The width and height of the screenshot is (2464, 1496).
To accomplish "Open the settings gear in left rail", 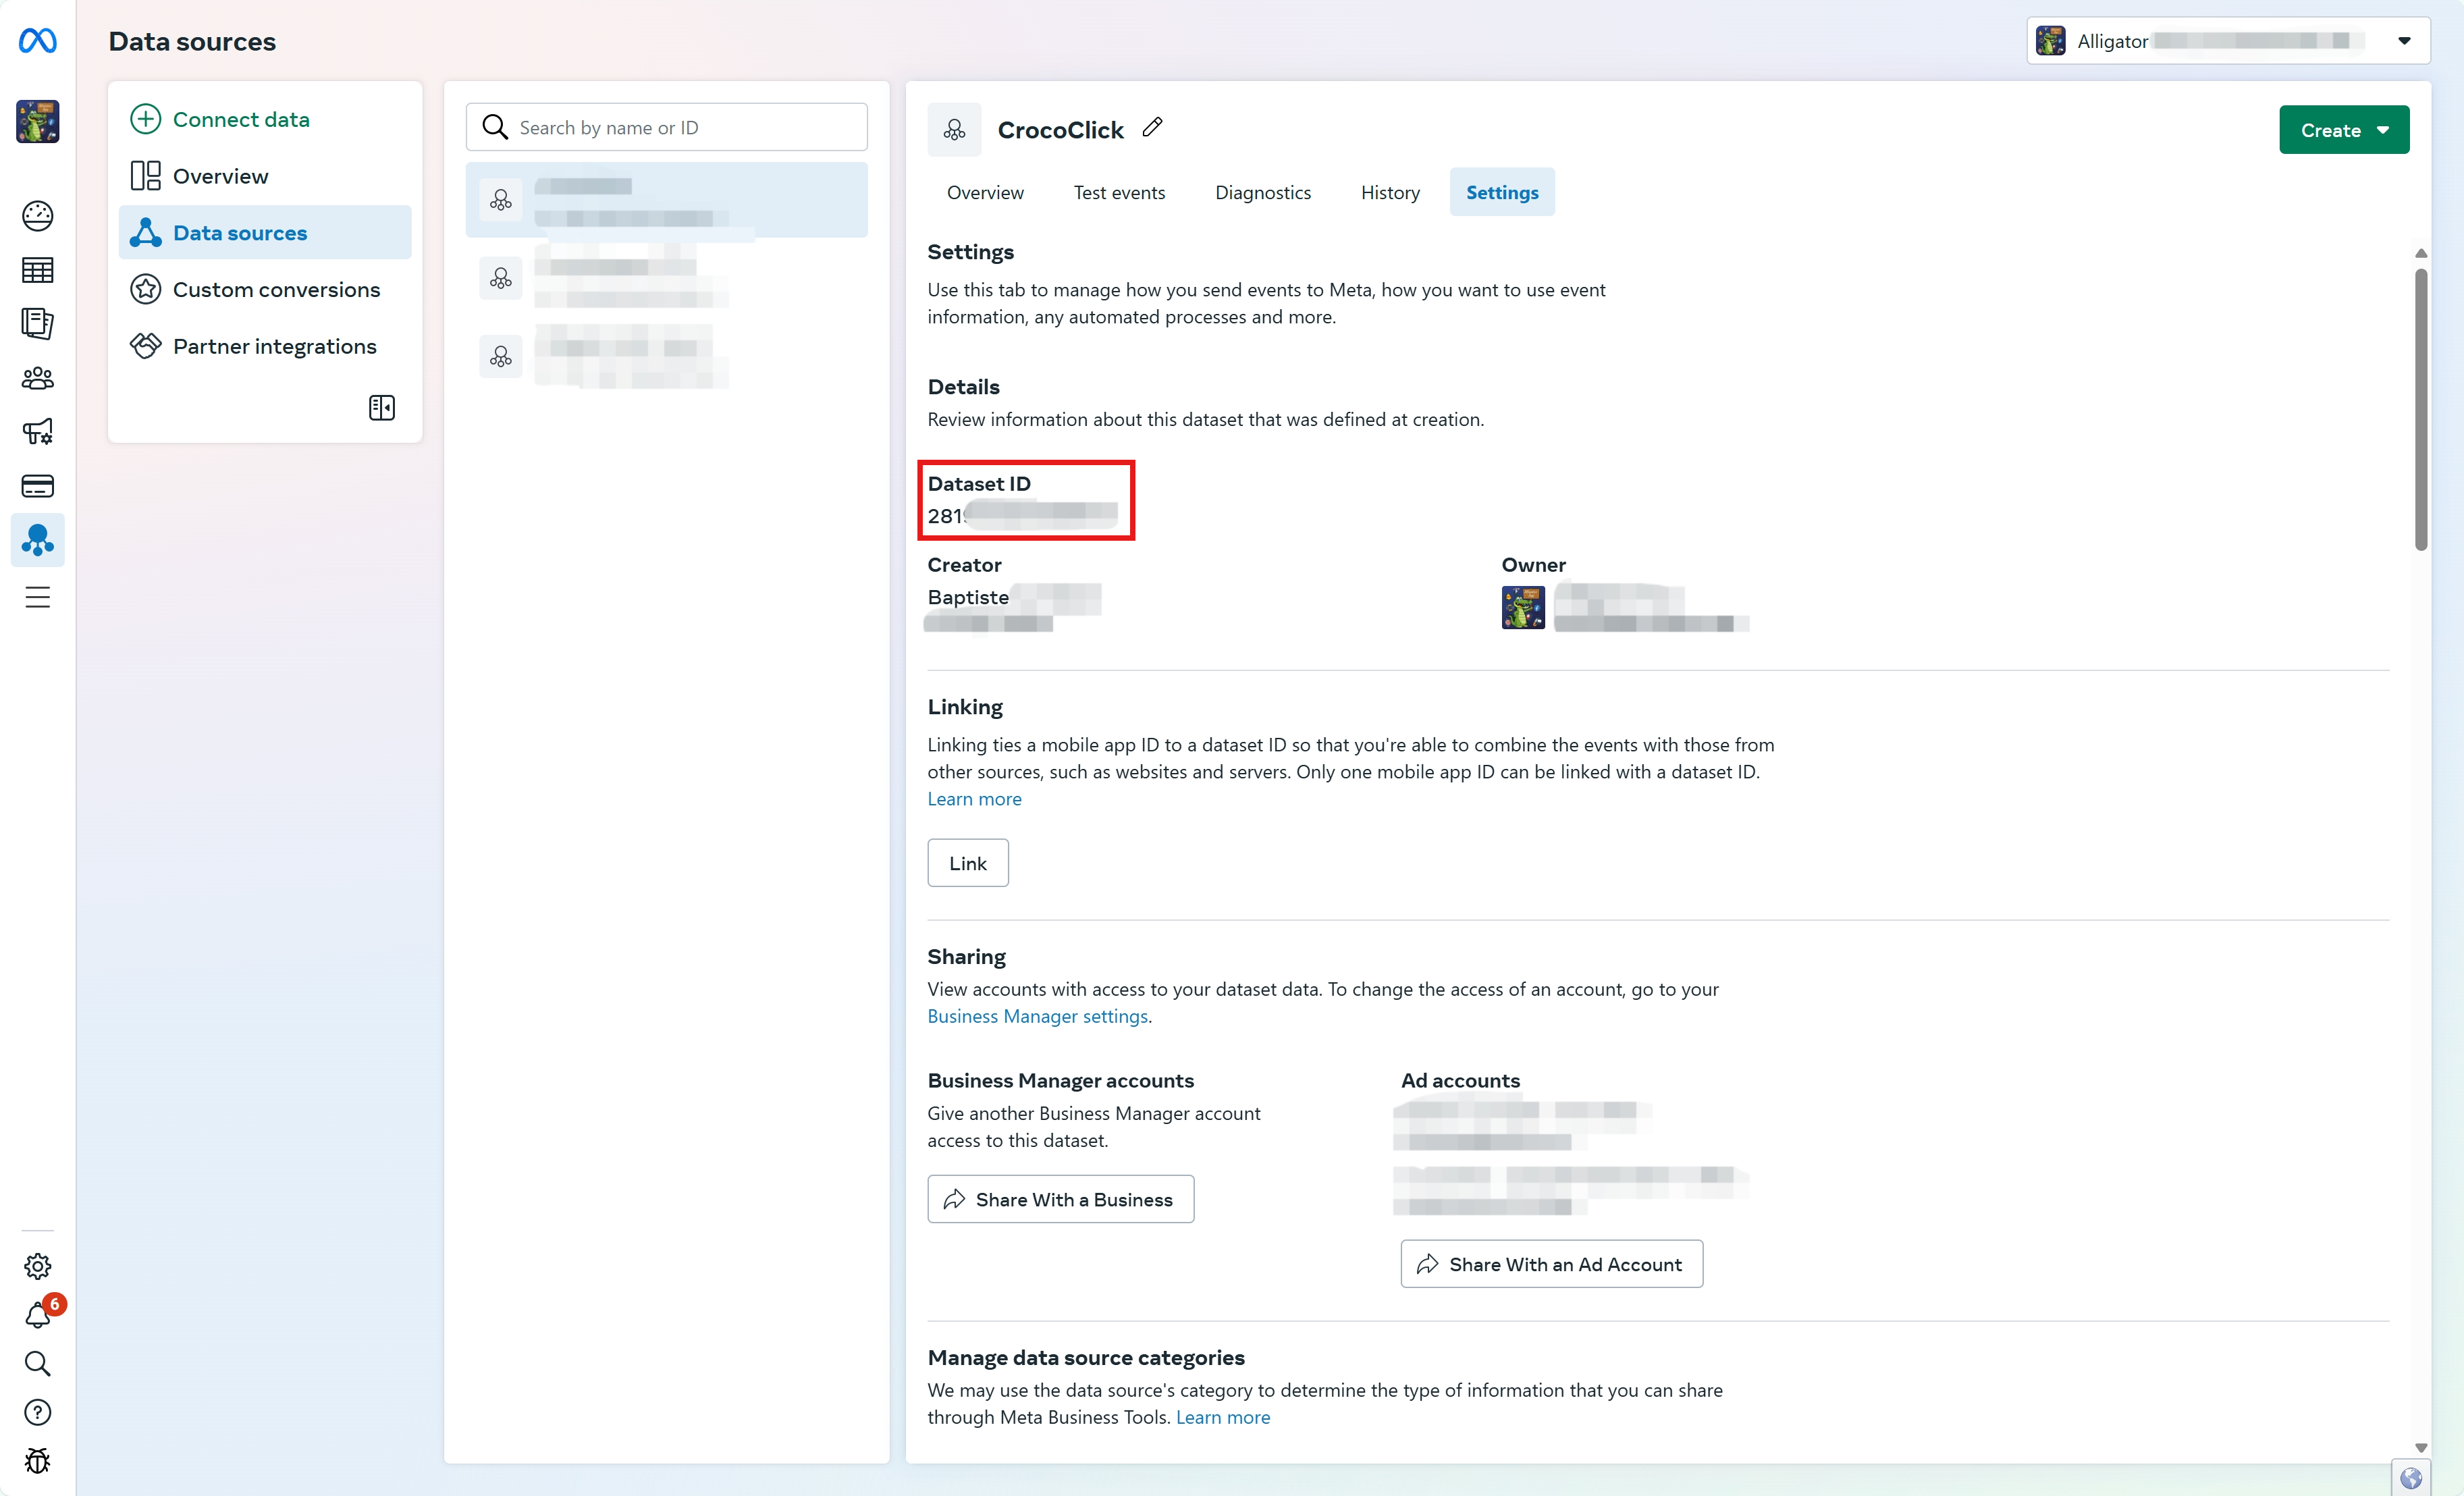I will [38, 1266].
